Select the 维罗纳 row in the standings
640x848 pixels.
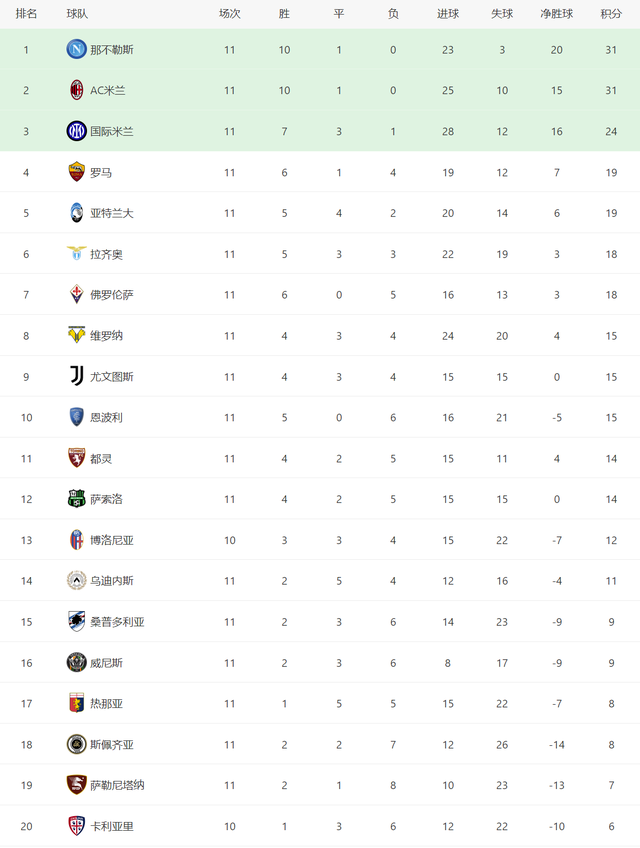(x=320, y=335)
